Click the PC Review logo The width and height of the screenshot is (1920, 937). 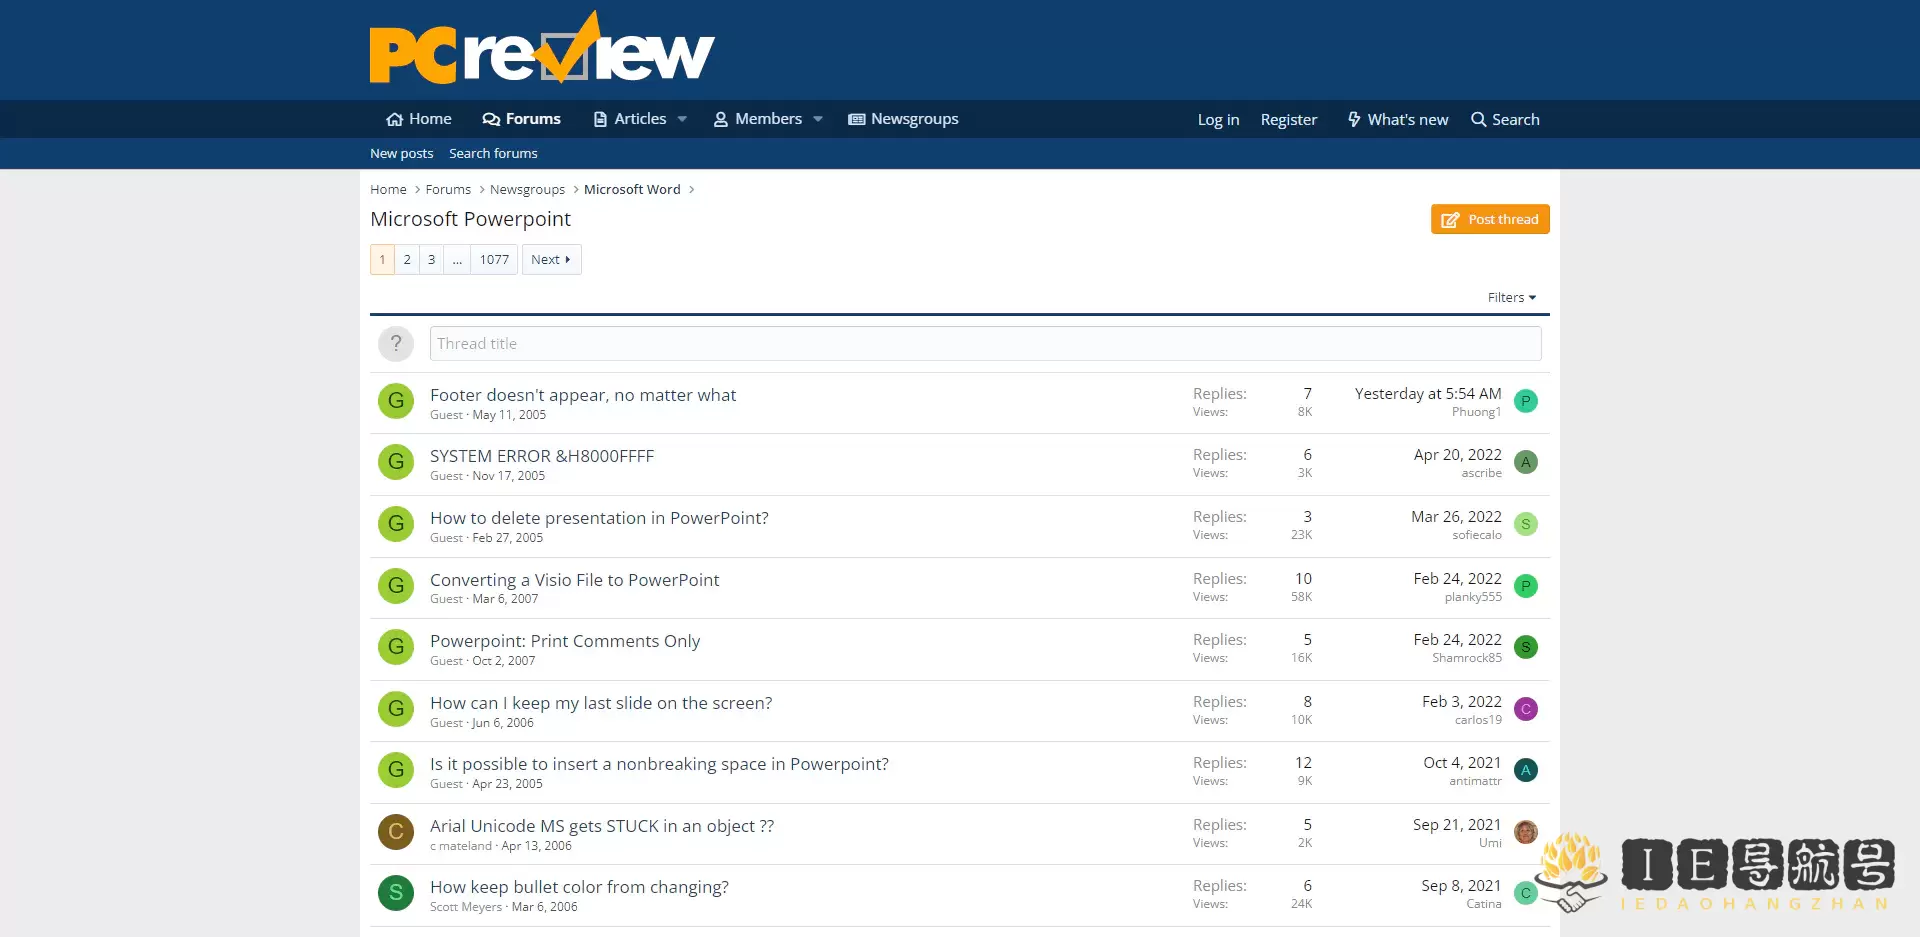click(x=541, y=50)
